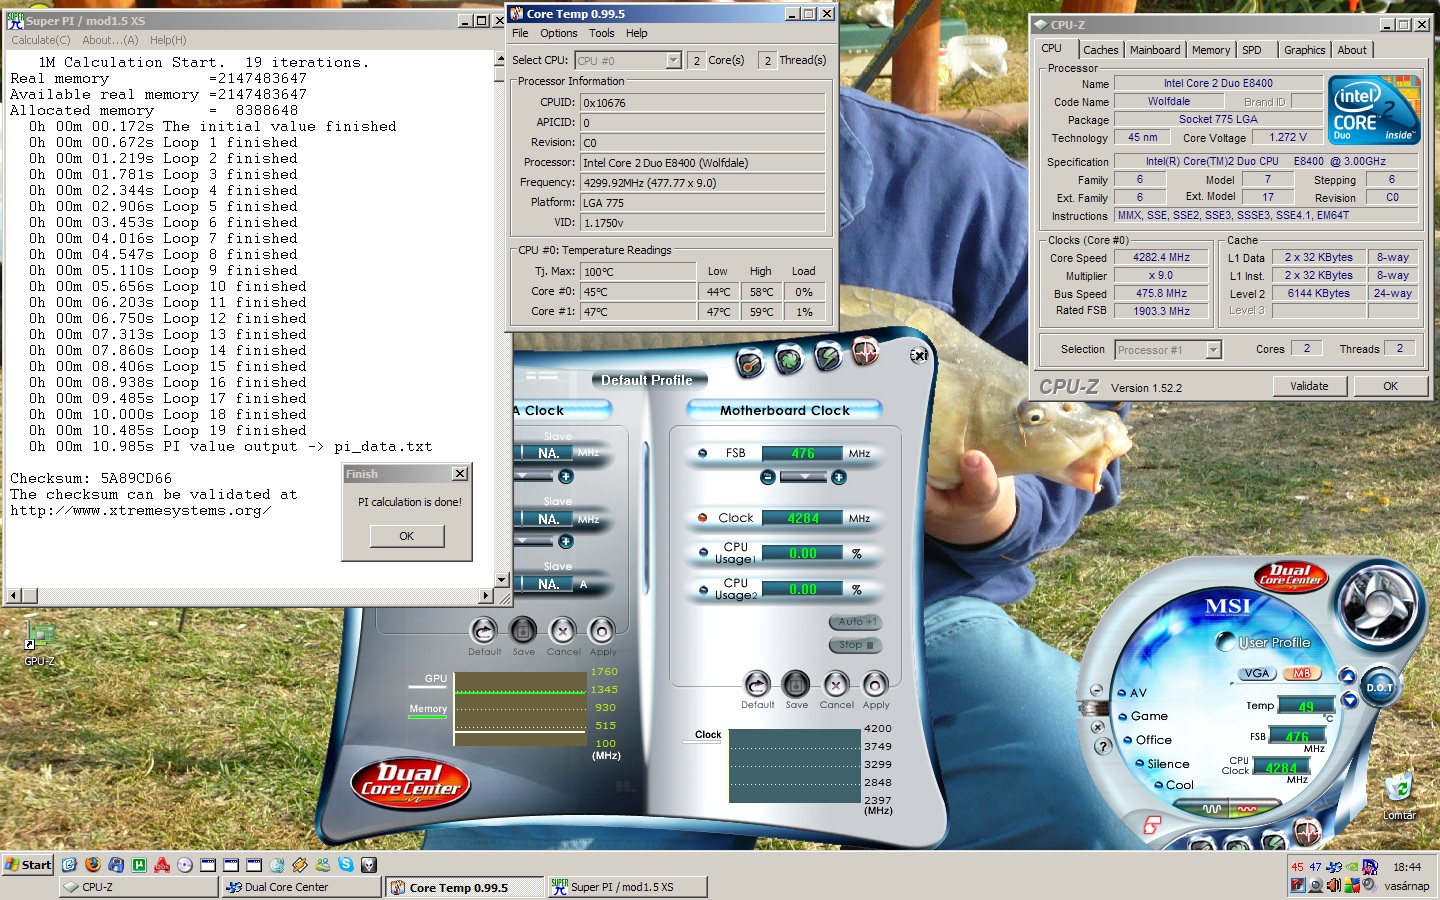Click the Start button on taskbar
The width and height of the screenshot is (1440, 900).
click(28, 865)
